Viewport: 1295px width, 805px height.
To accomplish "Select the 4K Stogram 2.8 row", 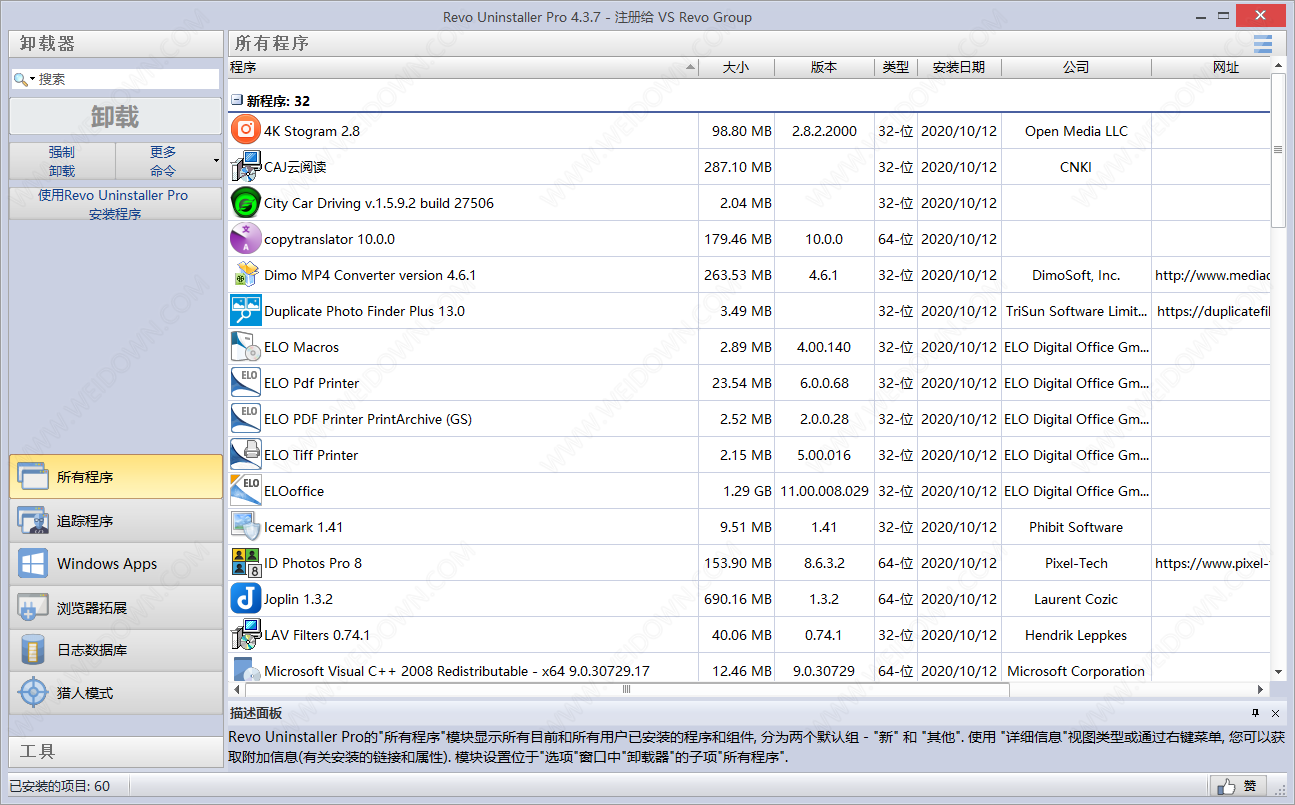I will click(x=749, y=131).
